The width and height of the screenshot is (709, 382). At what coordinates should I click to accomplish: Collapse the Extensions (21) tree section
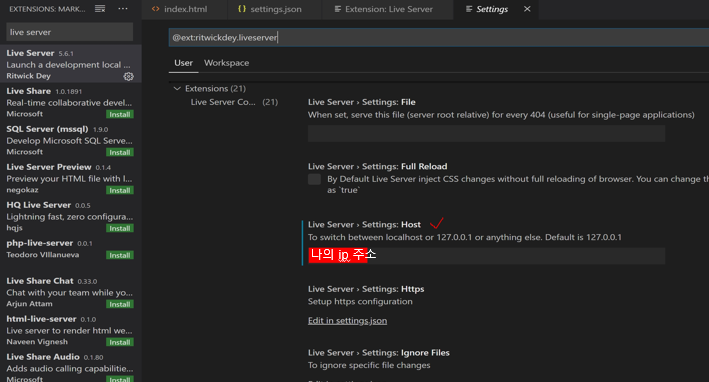[x=177, y=89]
